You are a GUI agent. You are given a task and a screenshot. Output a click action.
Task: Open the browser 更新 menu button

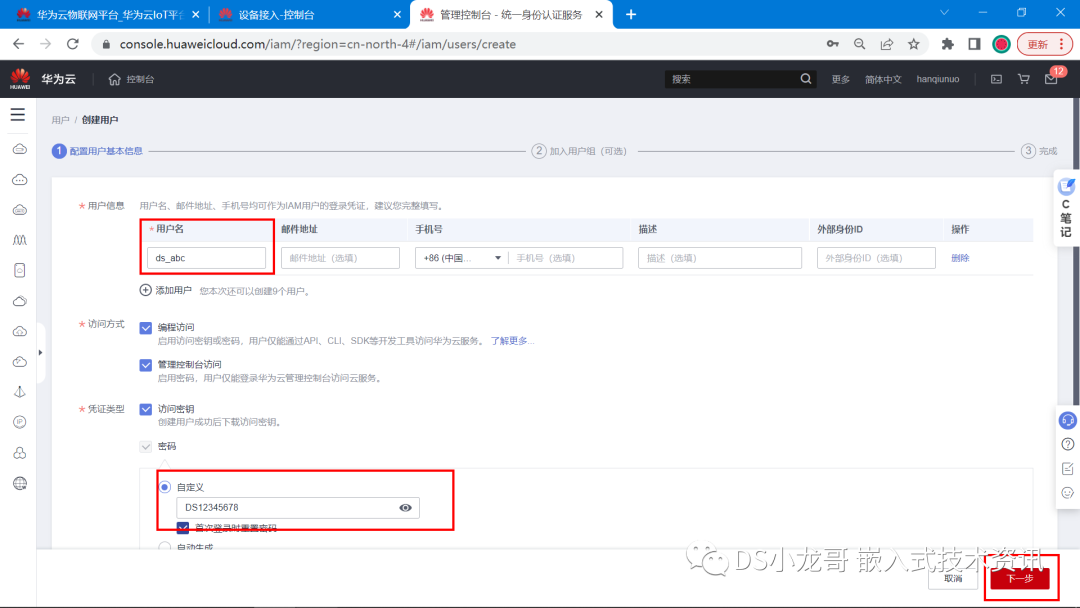point(1044,44)
